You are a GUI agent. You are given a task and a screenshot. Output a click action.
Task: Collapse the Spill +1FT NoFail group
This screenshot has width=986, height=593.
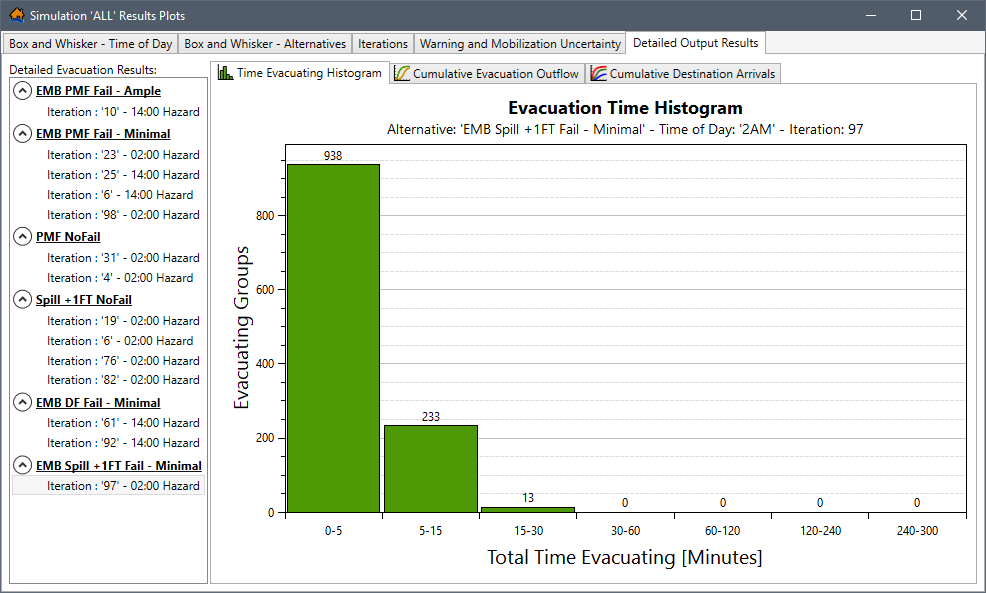pyautogui.click(x=21, y=299)
